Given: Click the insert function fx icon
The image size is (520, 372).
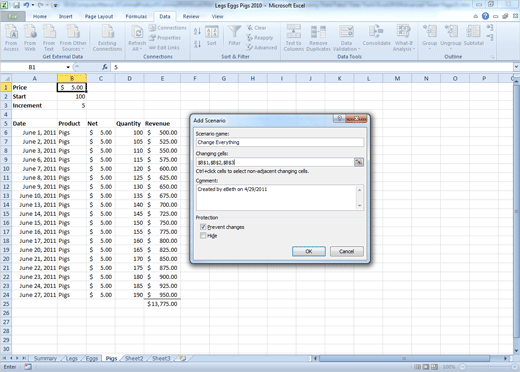Looking at the screenshot, I should (x=105, y=67).
